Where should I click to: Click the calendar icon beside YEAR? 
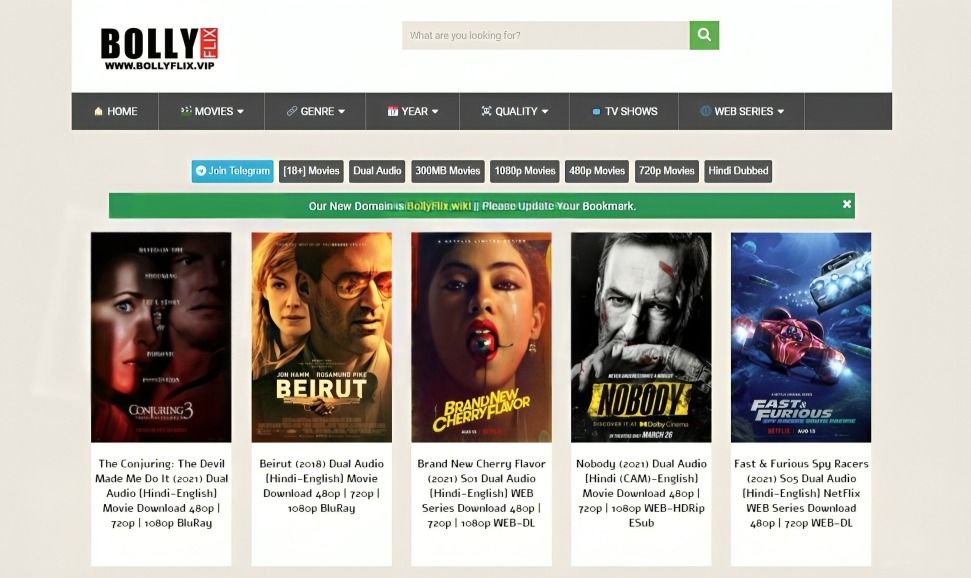(393, 111)
